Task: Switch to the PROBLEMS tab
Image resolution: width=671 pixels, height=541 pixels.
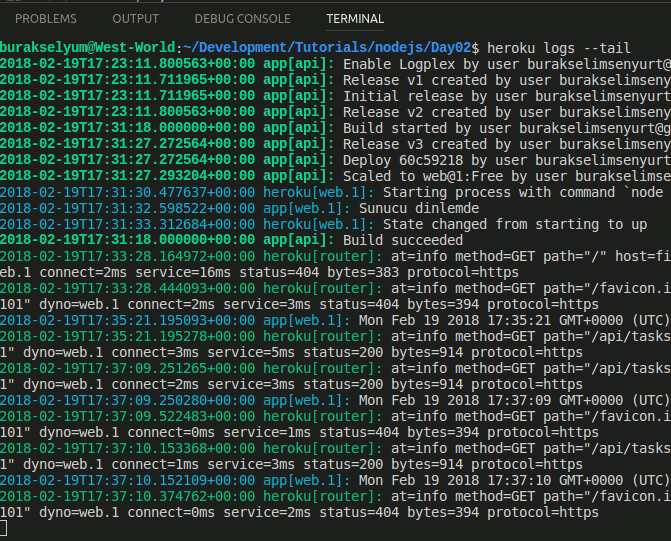Action: 46,18
